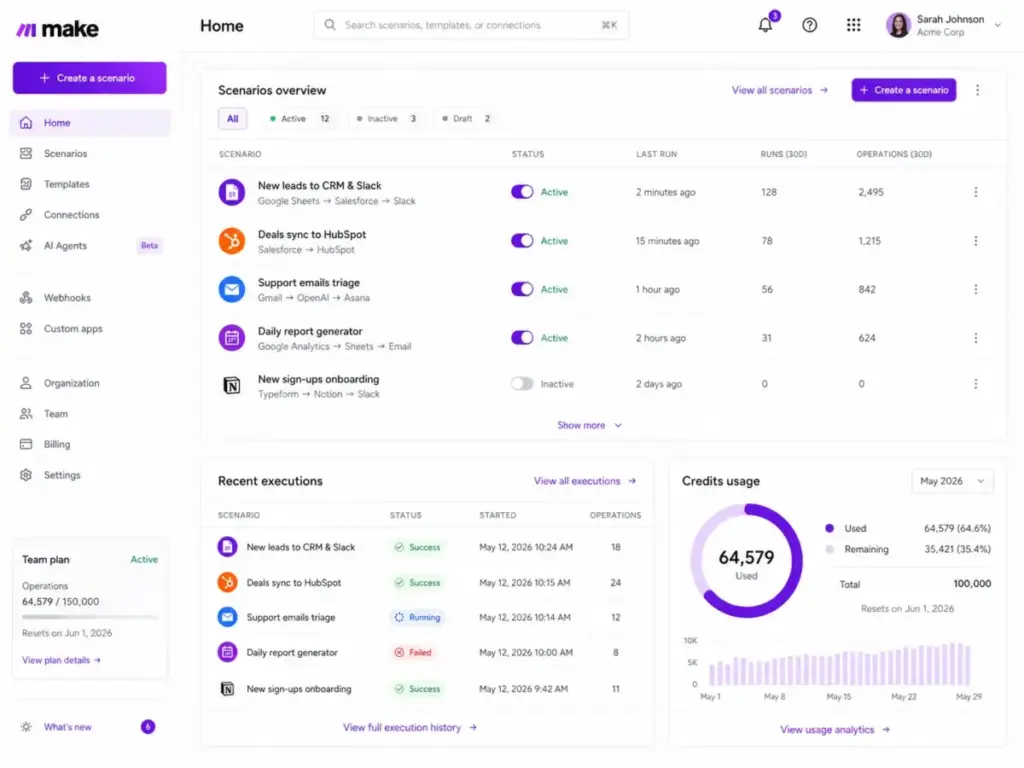Select the All scenarios filter tab
Viewport: 1024px width, 768px height.
click(232, 119)
